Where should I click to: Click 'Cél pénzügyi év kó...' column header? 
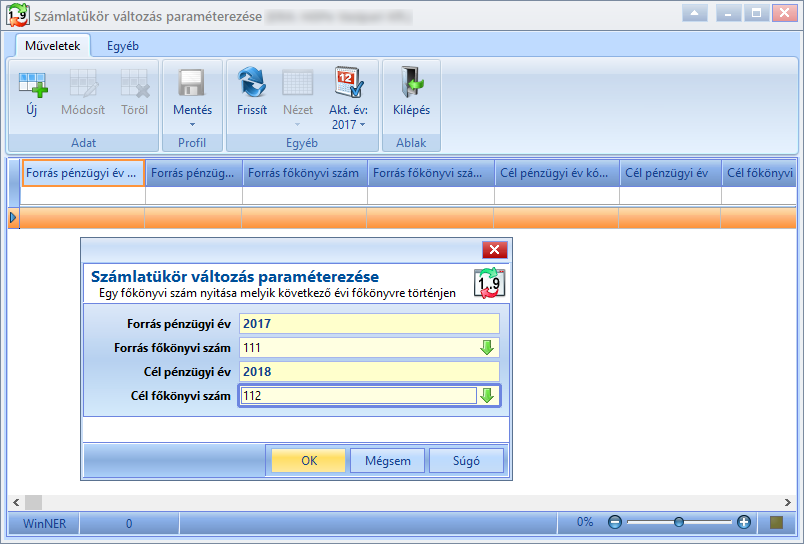coord(557,173)
